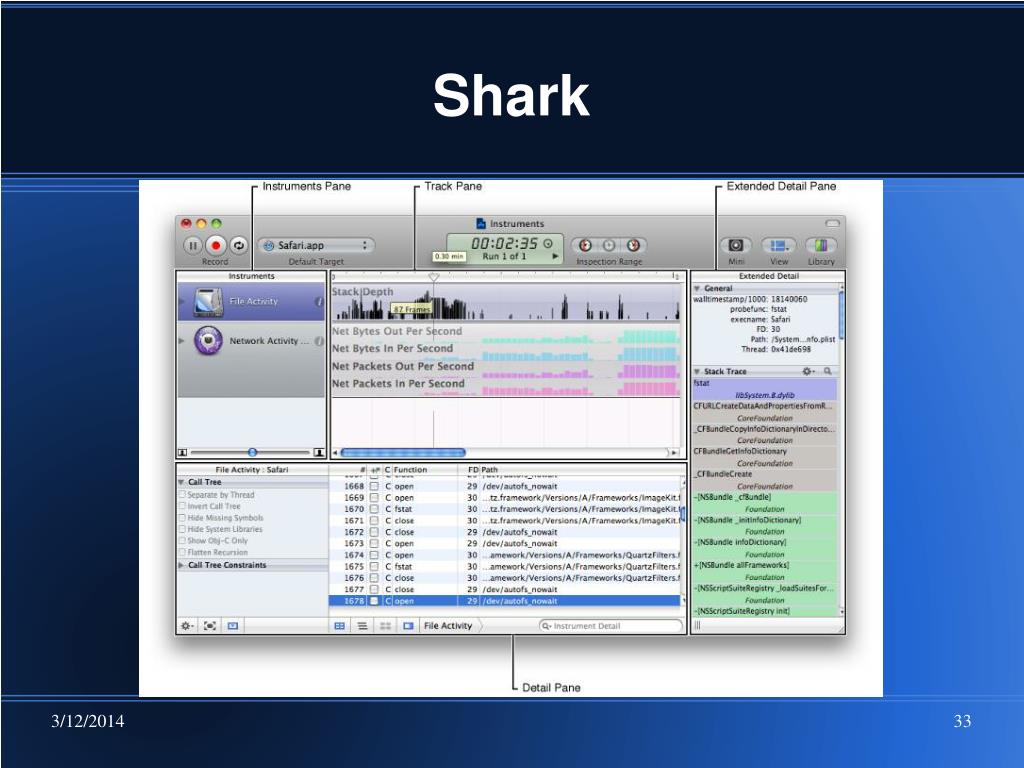Pause the trace with the pause button
The height and width of the screenshot is (768, 1024).
[193, 246]
